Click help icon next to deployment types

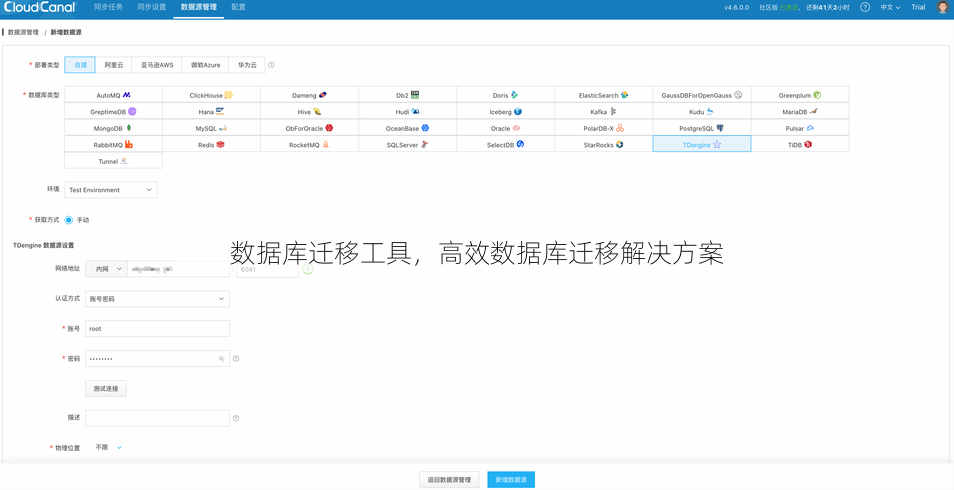[271, 65]
